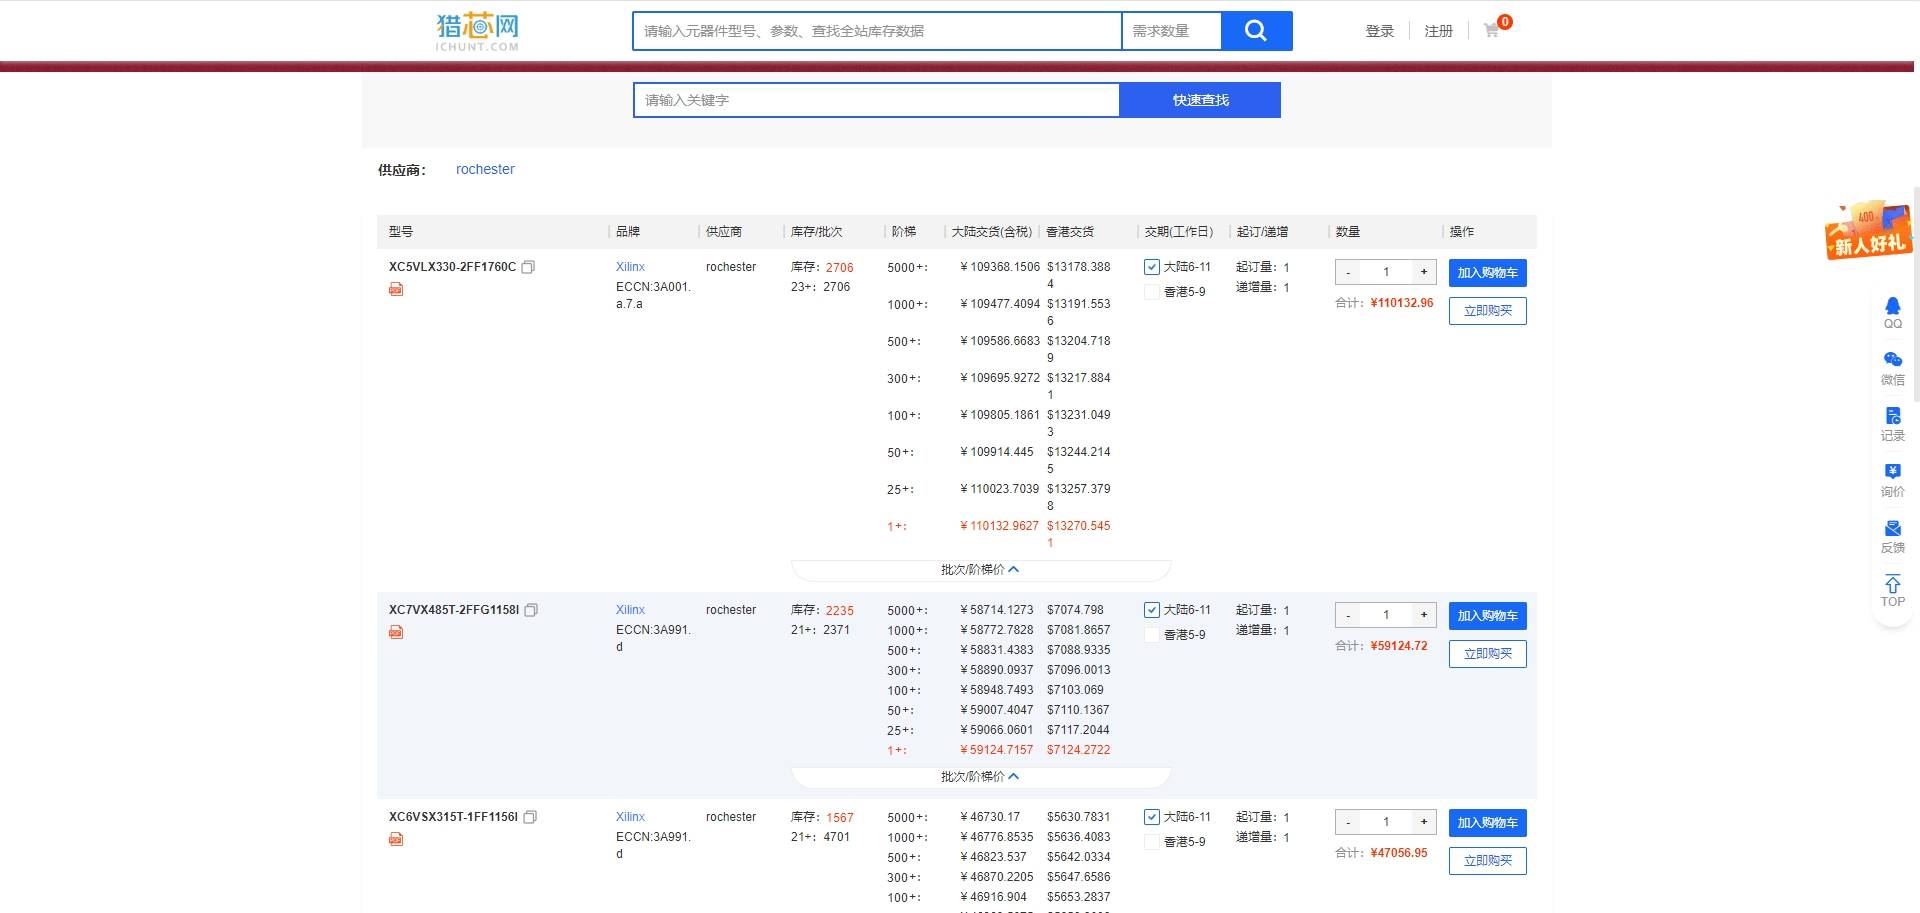This screenshot has width=1920, height=913.
Task: Open PDF datasheet for XC7VX485T-2FFG1158I
Action: [x=396, y=632]
